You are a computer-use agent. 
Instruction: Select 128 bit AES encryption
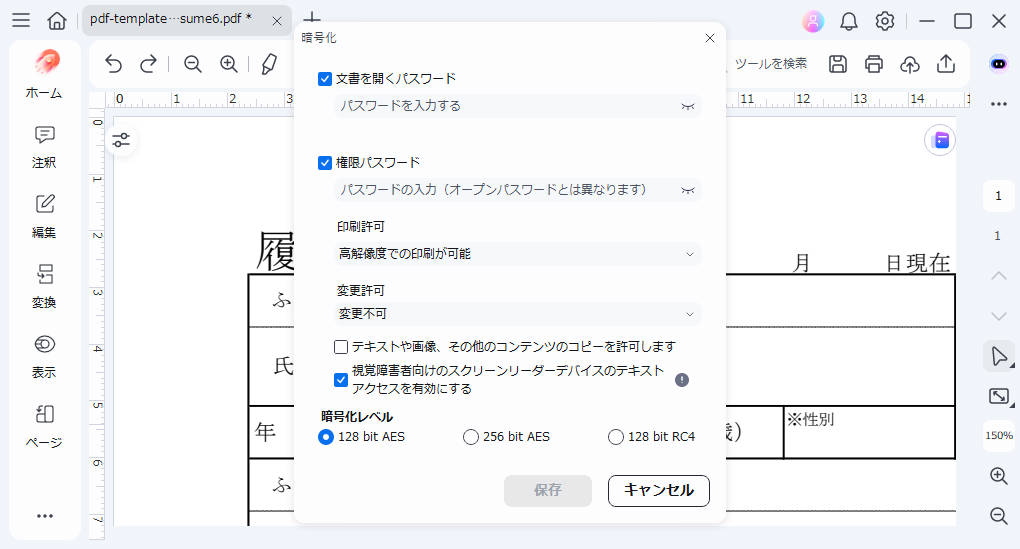(x=325, y=437)
